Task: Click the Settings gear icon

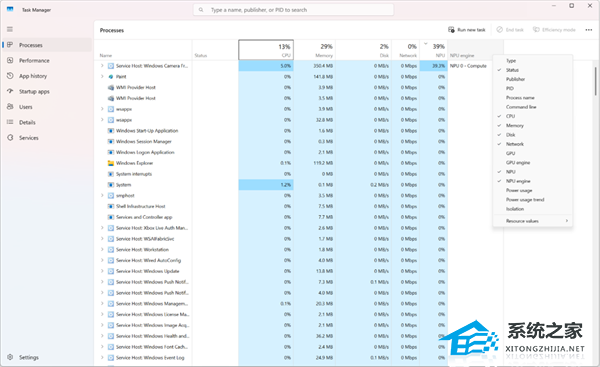Action: pos(10,357)
